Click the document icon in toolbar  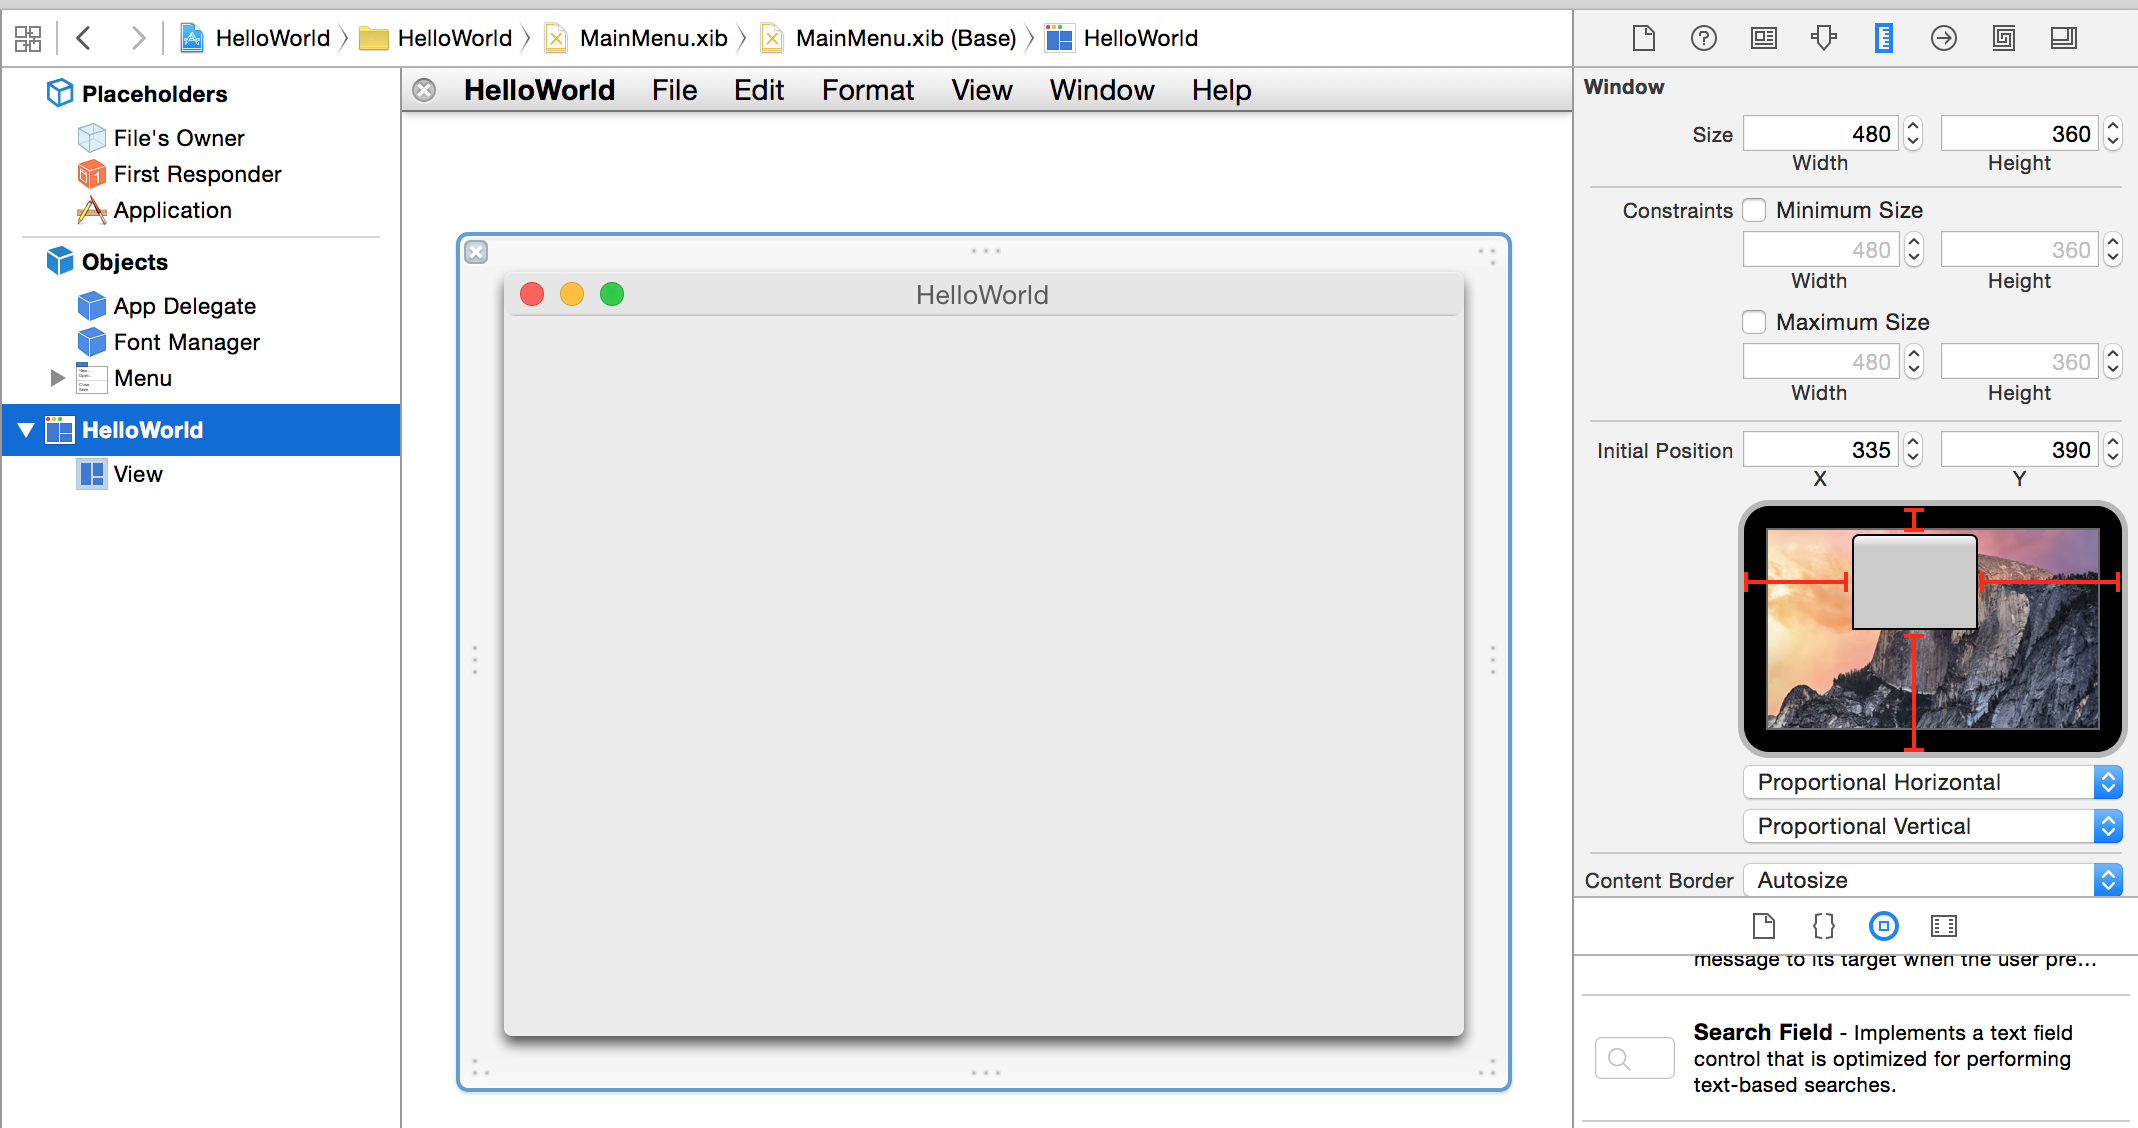coord(1643,38)
